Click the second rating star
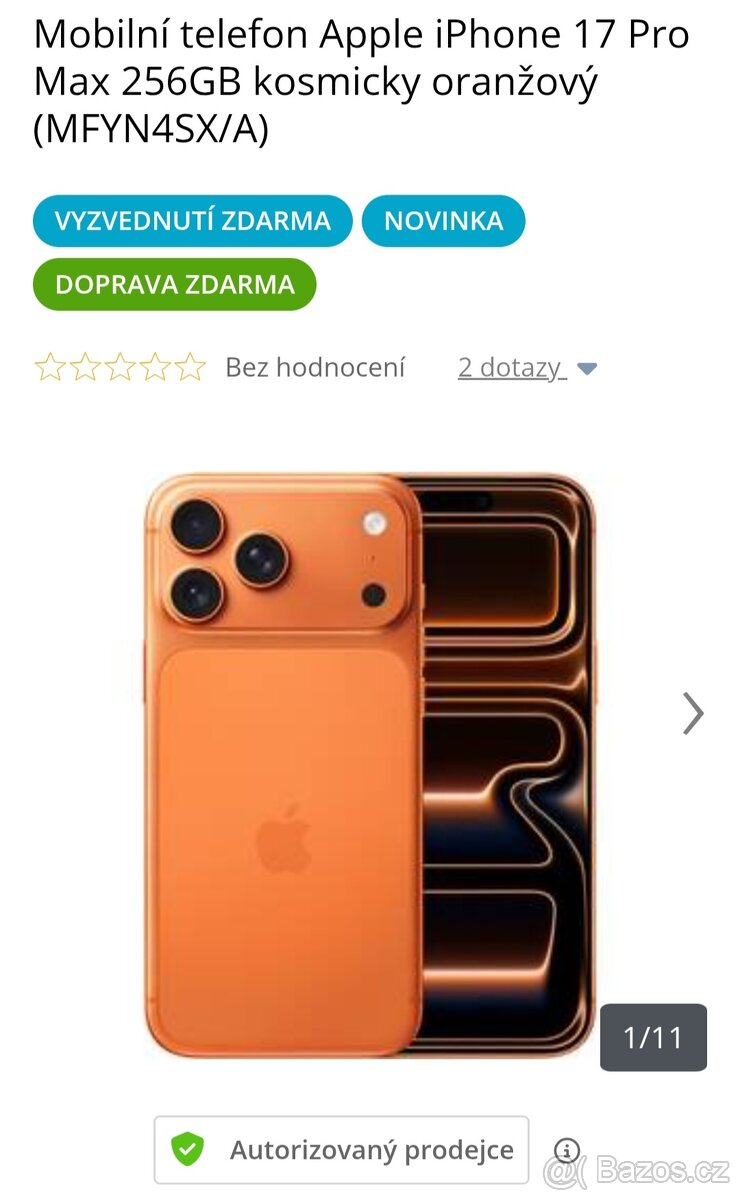The image size is (740, 1200). click(85, 367)
